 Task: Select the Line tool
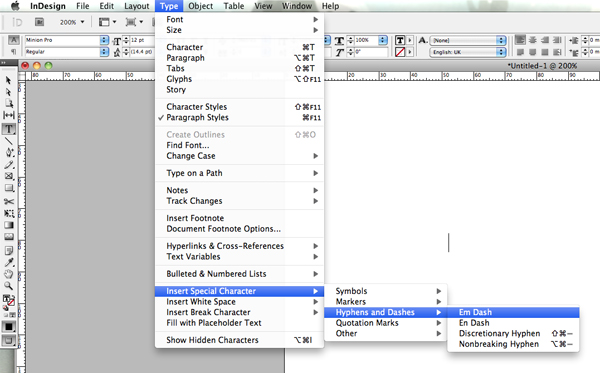[8, 141]
